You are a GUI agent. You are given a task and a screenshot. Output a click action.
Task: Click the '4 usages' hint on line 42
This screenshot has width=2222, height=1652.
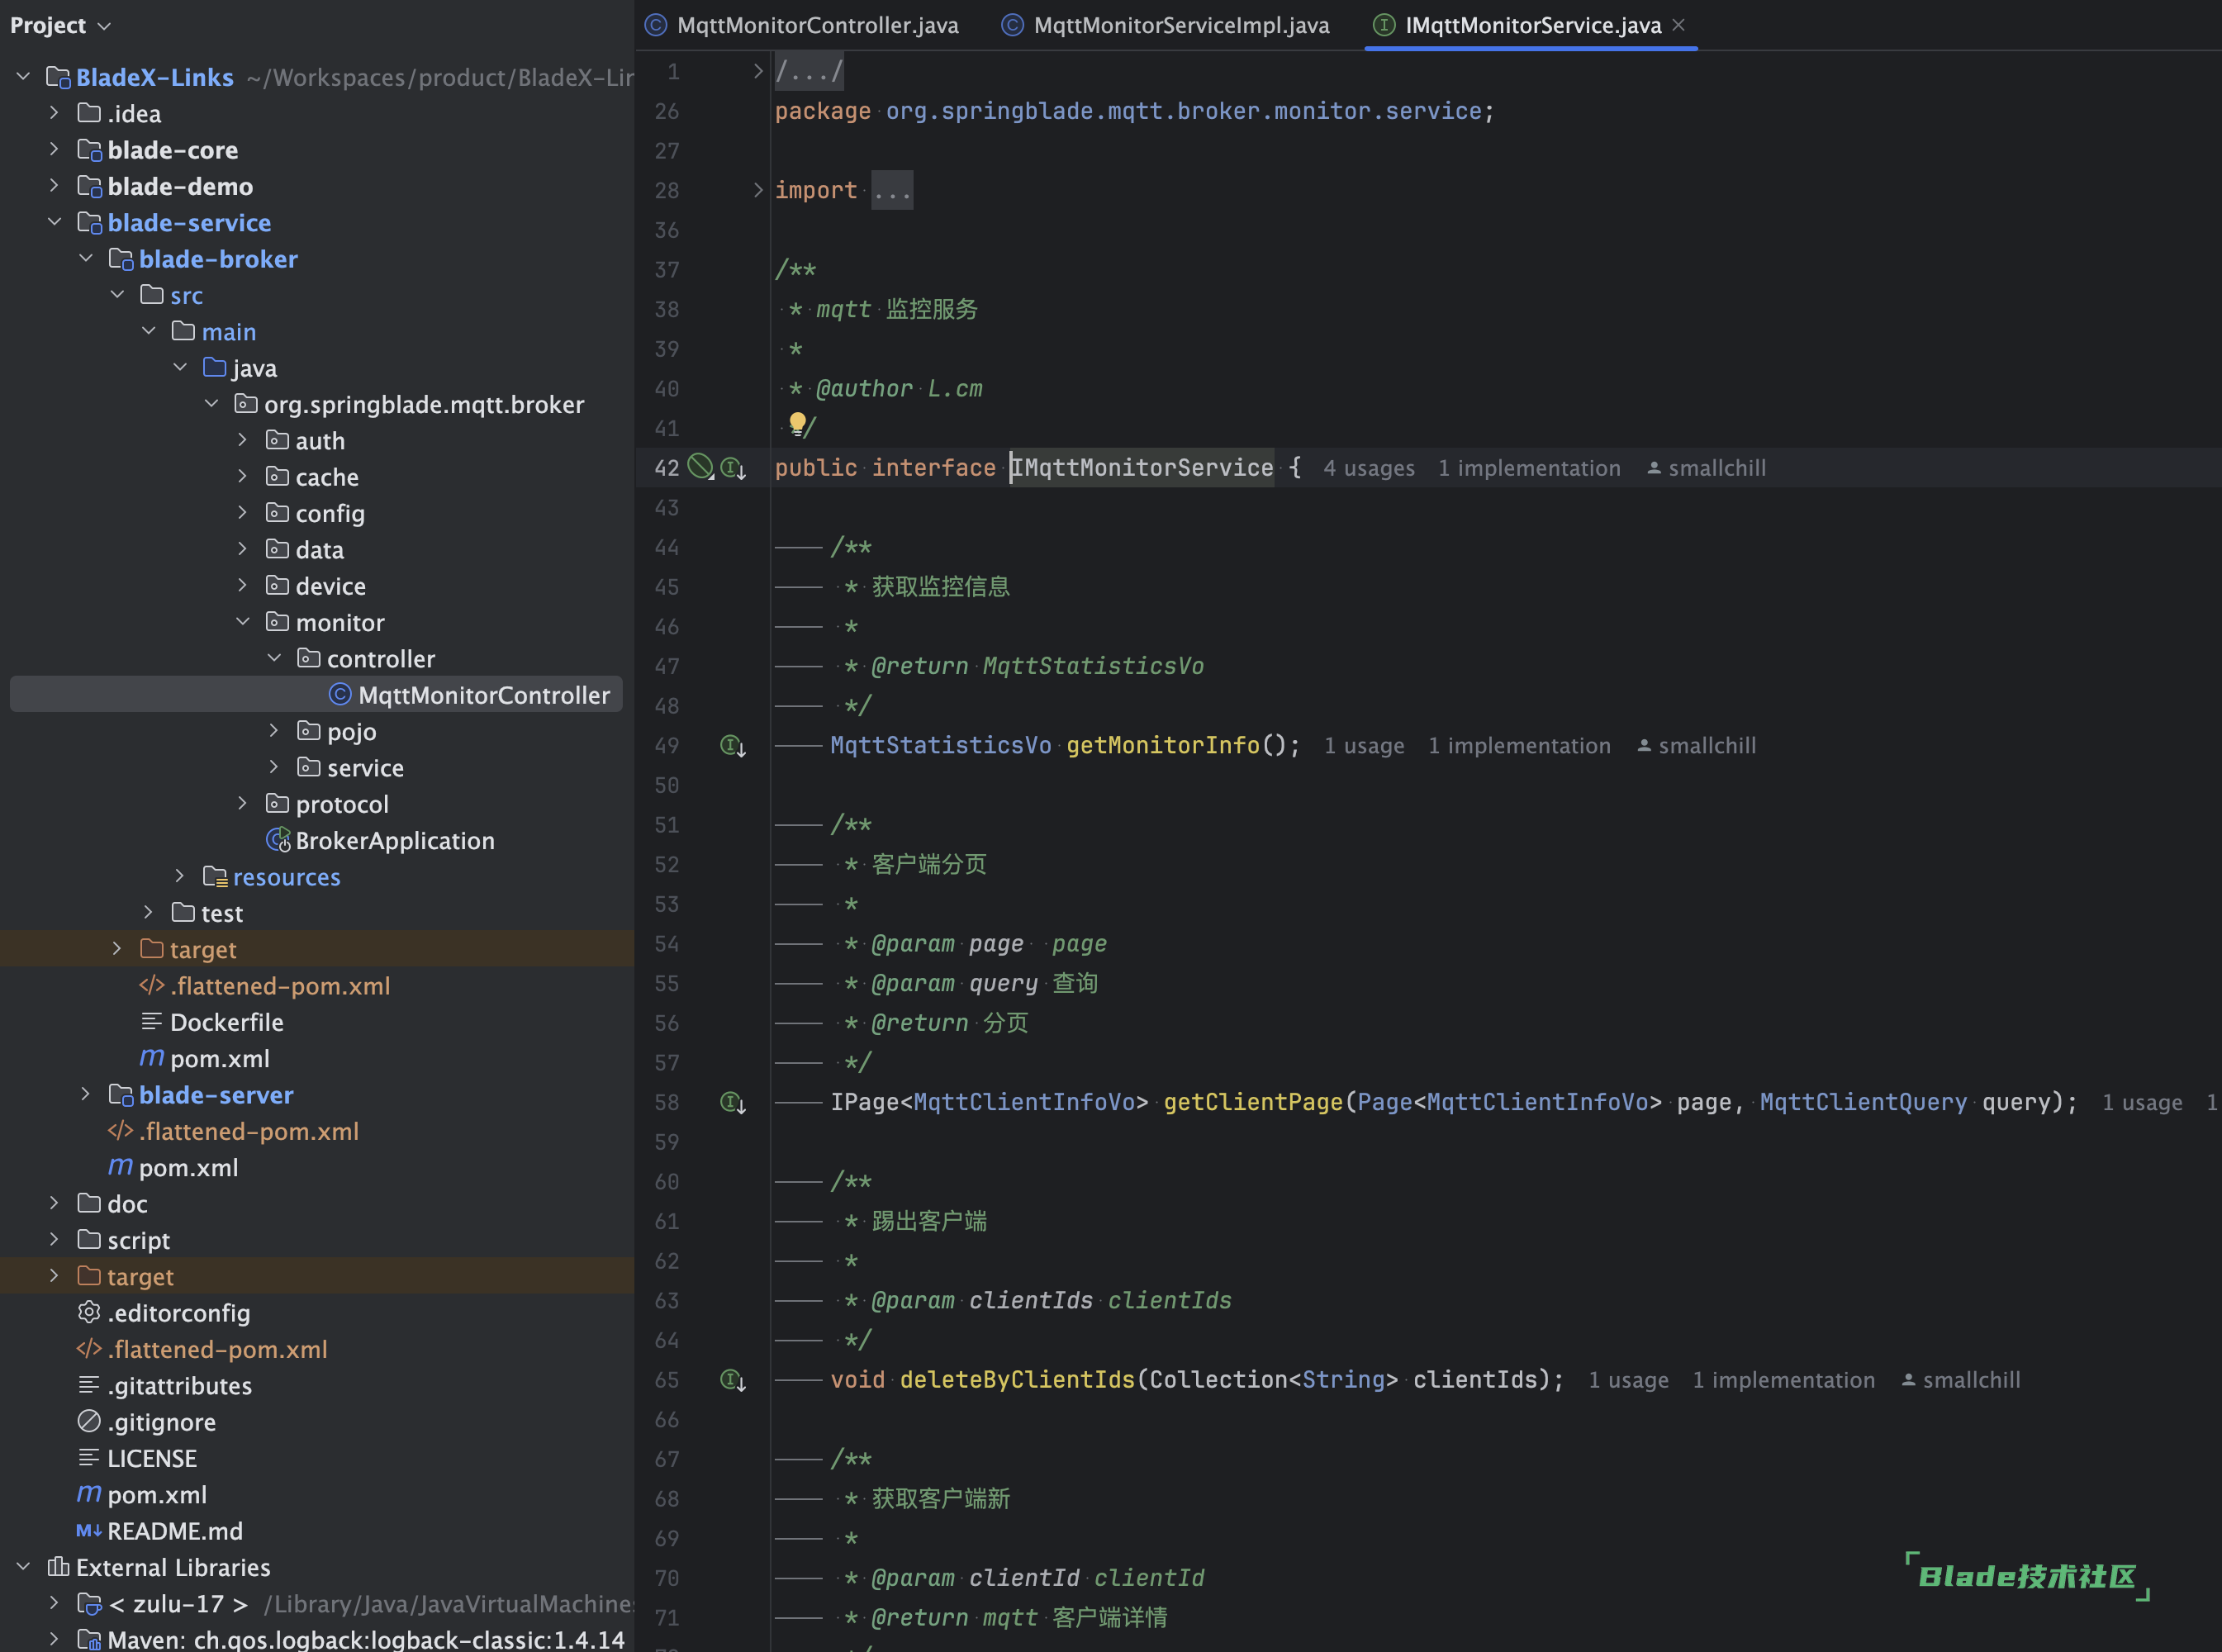pos(1369,468)
